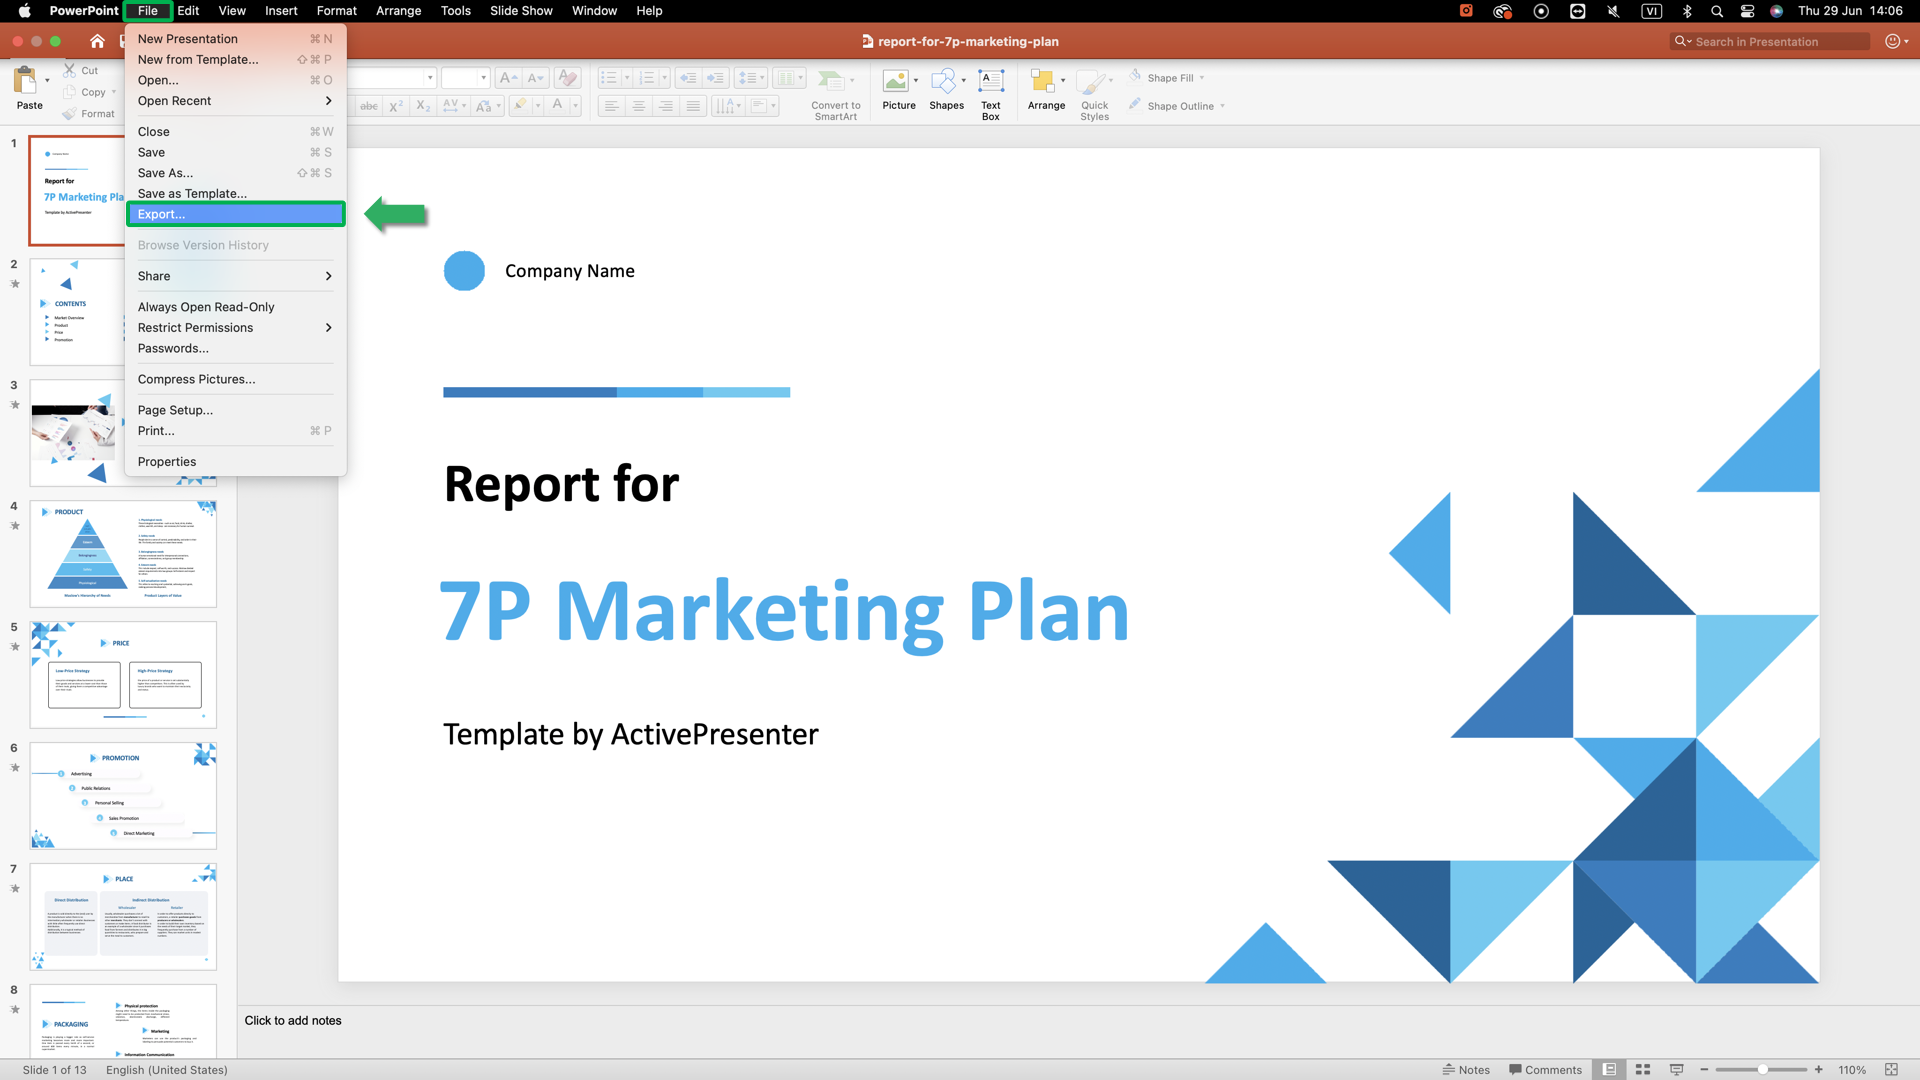Adjust the zoom slider handle
The image size is (1920, 1080).
click(1762, 1069)
